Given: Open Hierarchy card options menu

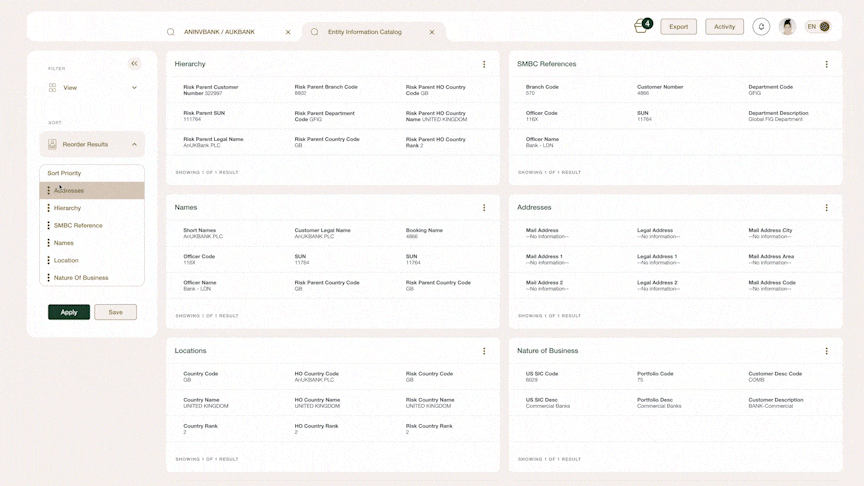Looking at the screenshot, I should (x=484, y=64).
